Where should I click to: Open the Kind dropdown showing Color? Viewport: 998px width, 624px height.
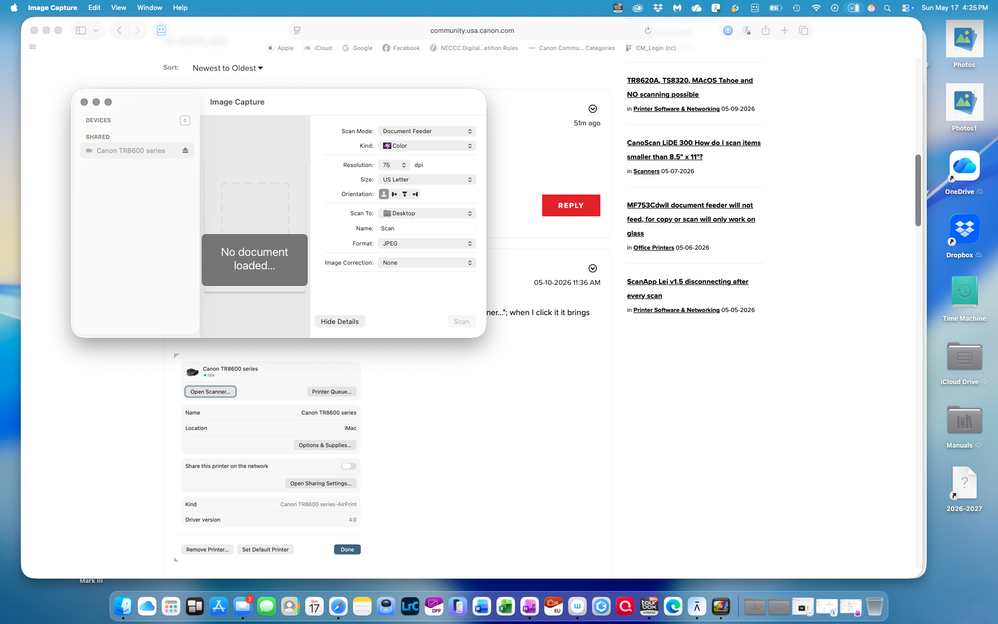pyautogui.click(x=426, y=146)
